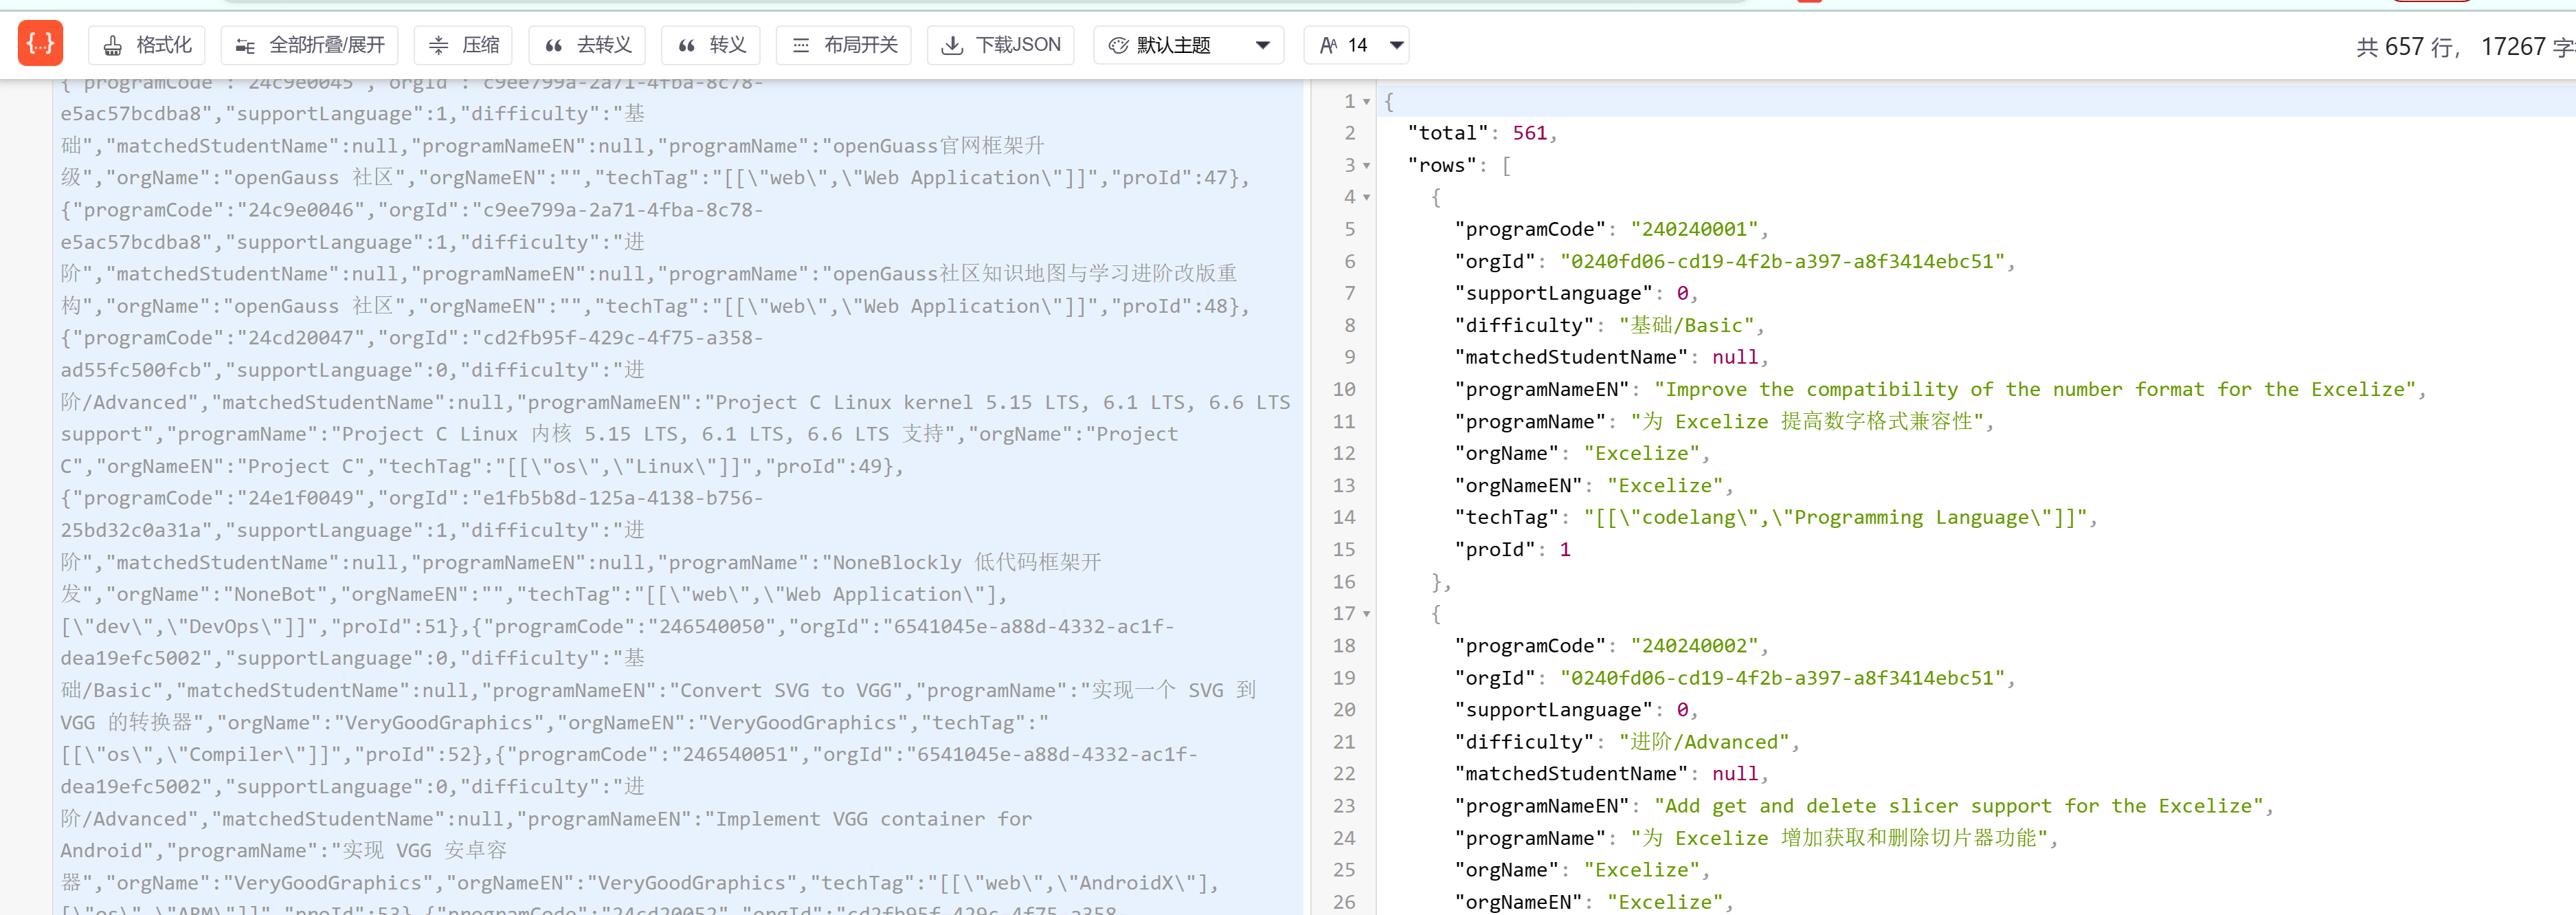Click orgId value on line 6

click(x=1782, y=261)
